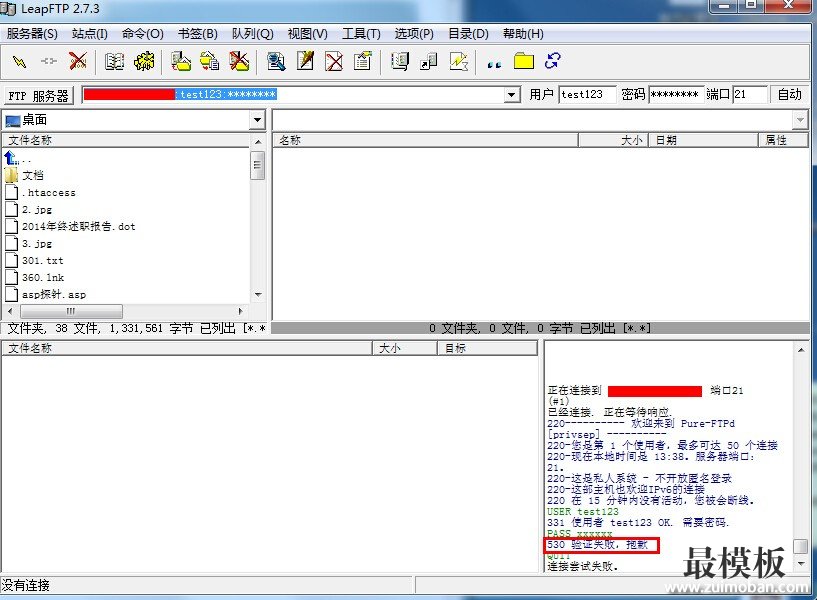817x600 pixels.
Task: Open preferences with the yellow gear icon
Action: [x=144, y=61]
